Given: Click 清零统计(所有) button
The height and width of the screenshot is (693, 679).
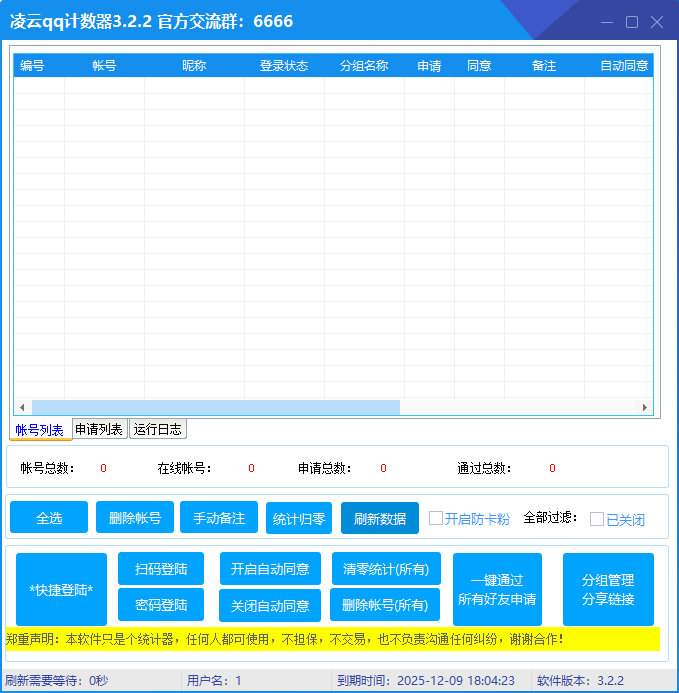Looking at the screenshot, I should (x=386, y=569).
